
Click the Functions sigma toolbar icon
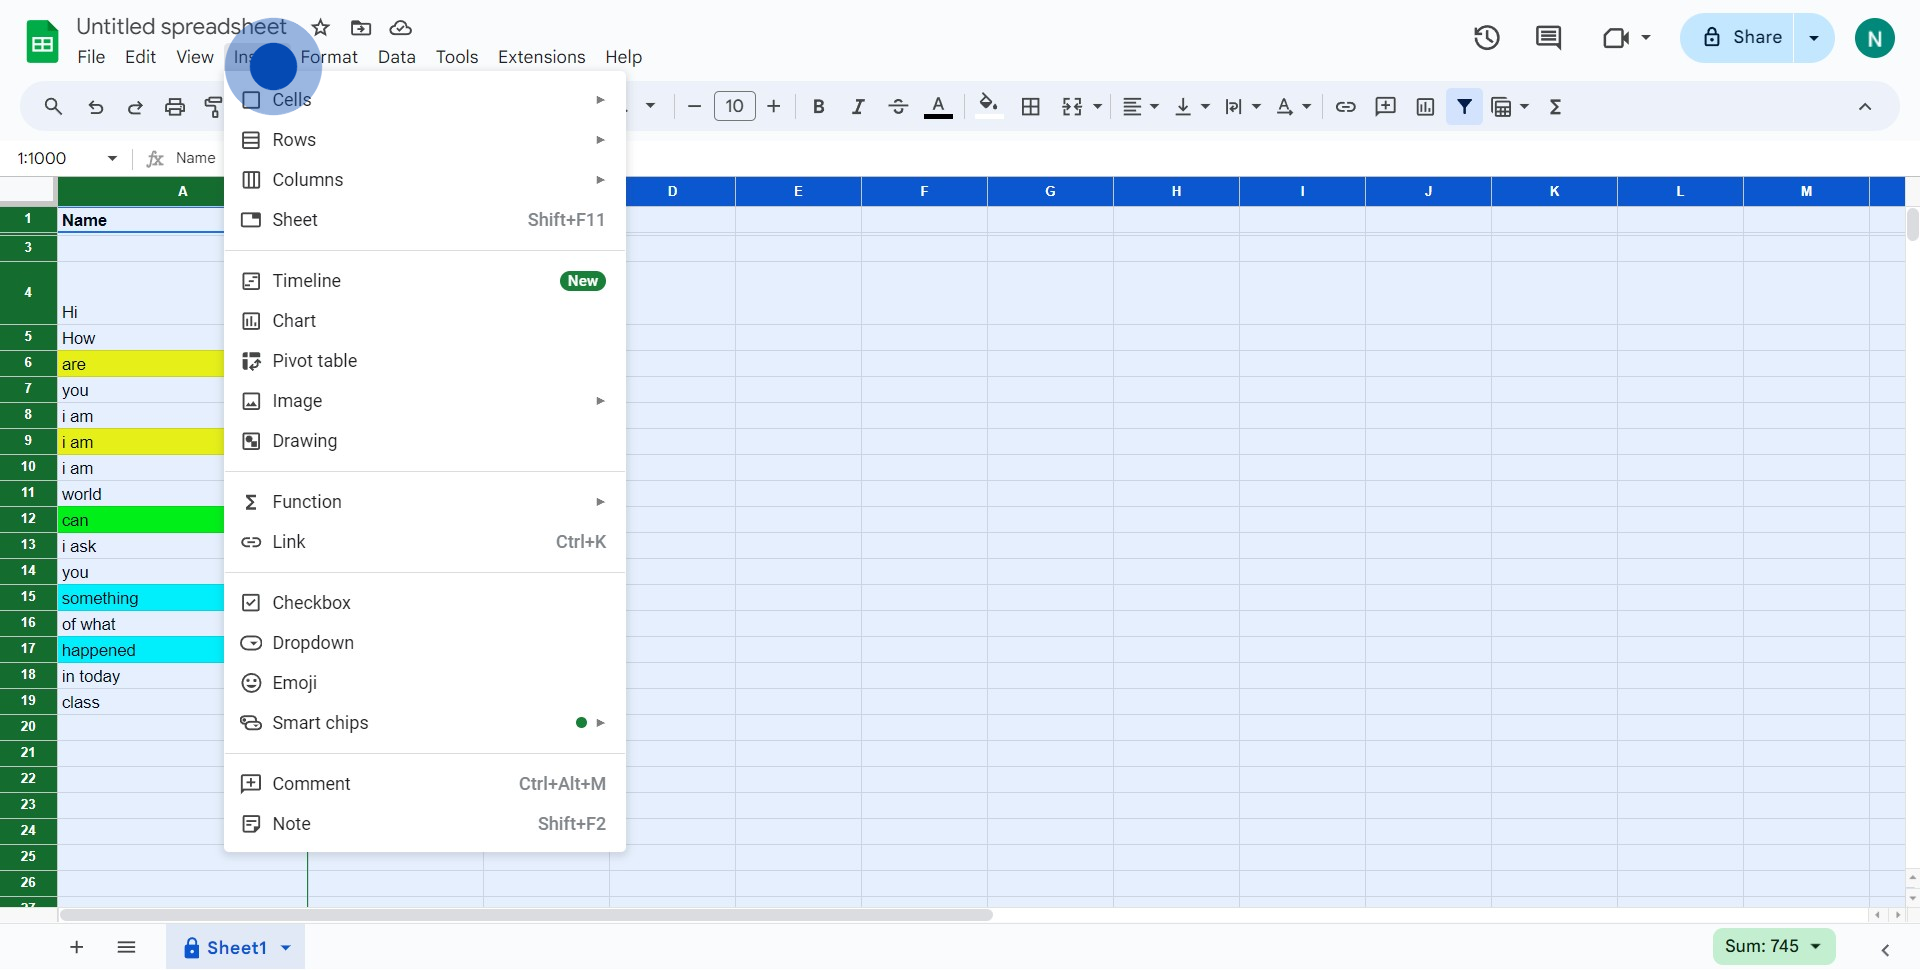tap(1555, 107)
